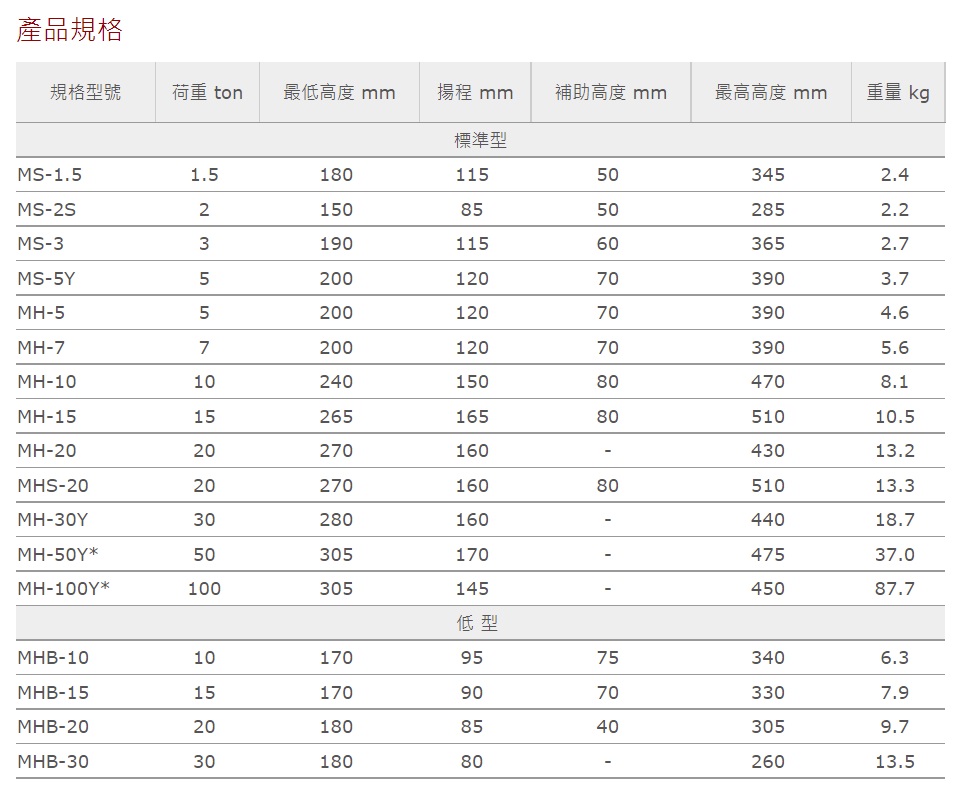Click the MHB-30 model name
960x794 pixels.
point(53,762)
